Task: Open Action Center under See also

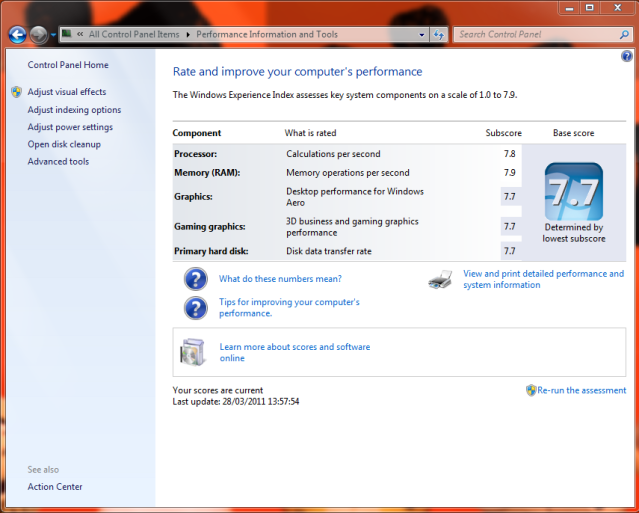Action: [55, 487]
